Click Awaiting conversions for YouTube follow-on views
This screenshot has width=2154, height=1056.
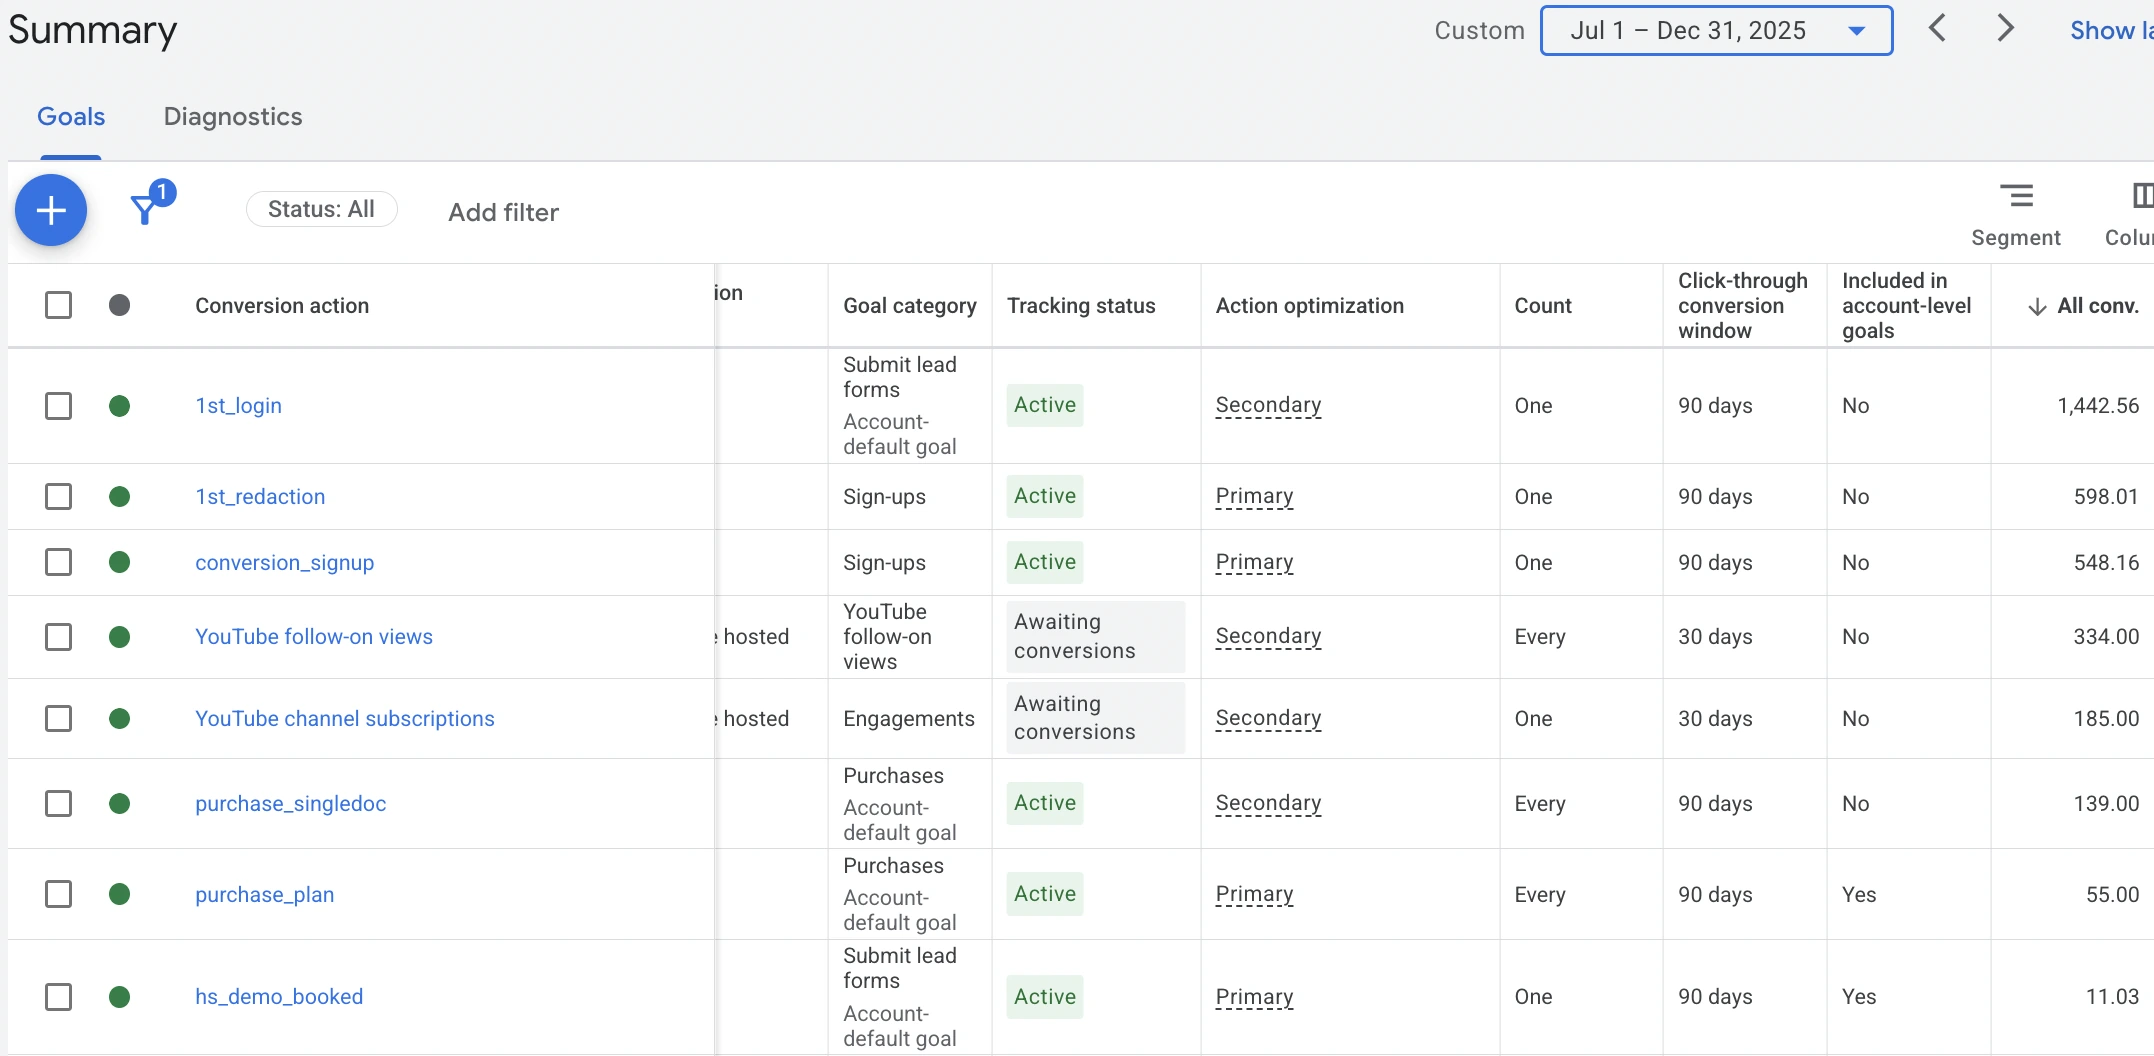point(1095,636)
